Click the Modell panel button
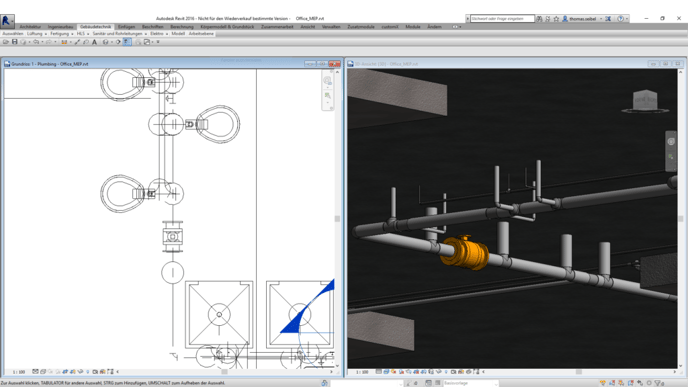 178,33
